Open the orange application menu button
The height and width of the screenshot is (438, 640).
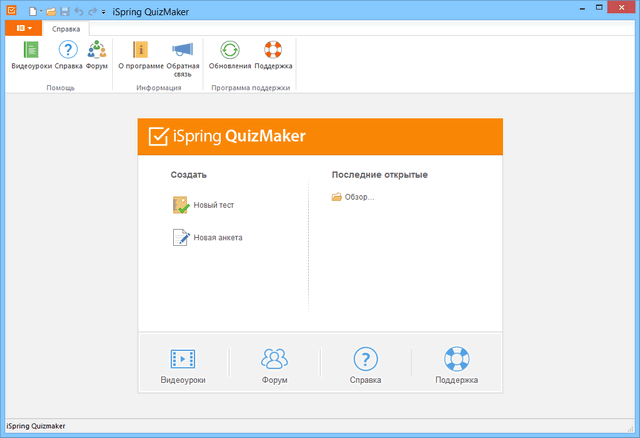[x=22, y=29]
